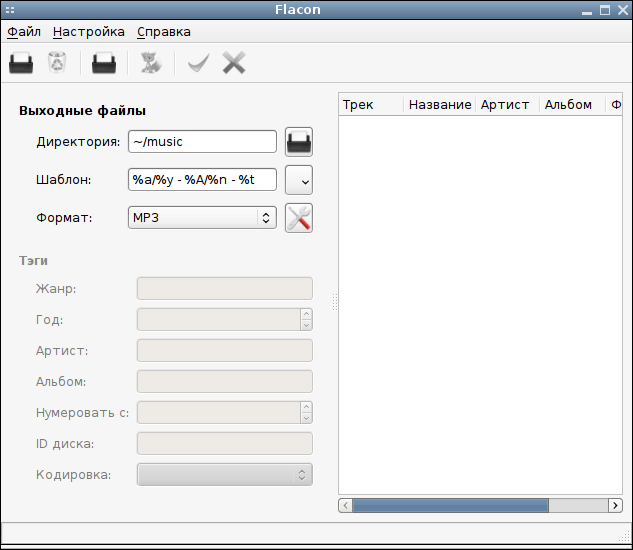The width and height of the screenshot is (633, 550).
Task: Focus the Нумеровать с spin box field
Action: tap(218, 412)
